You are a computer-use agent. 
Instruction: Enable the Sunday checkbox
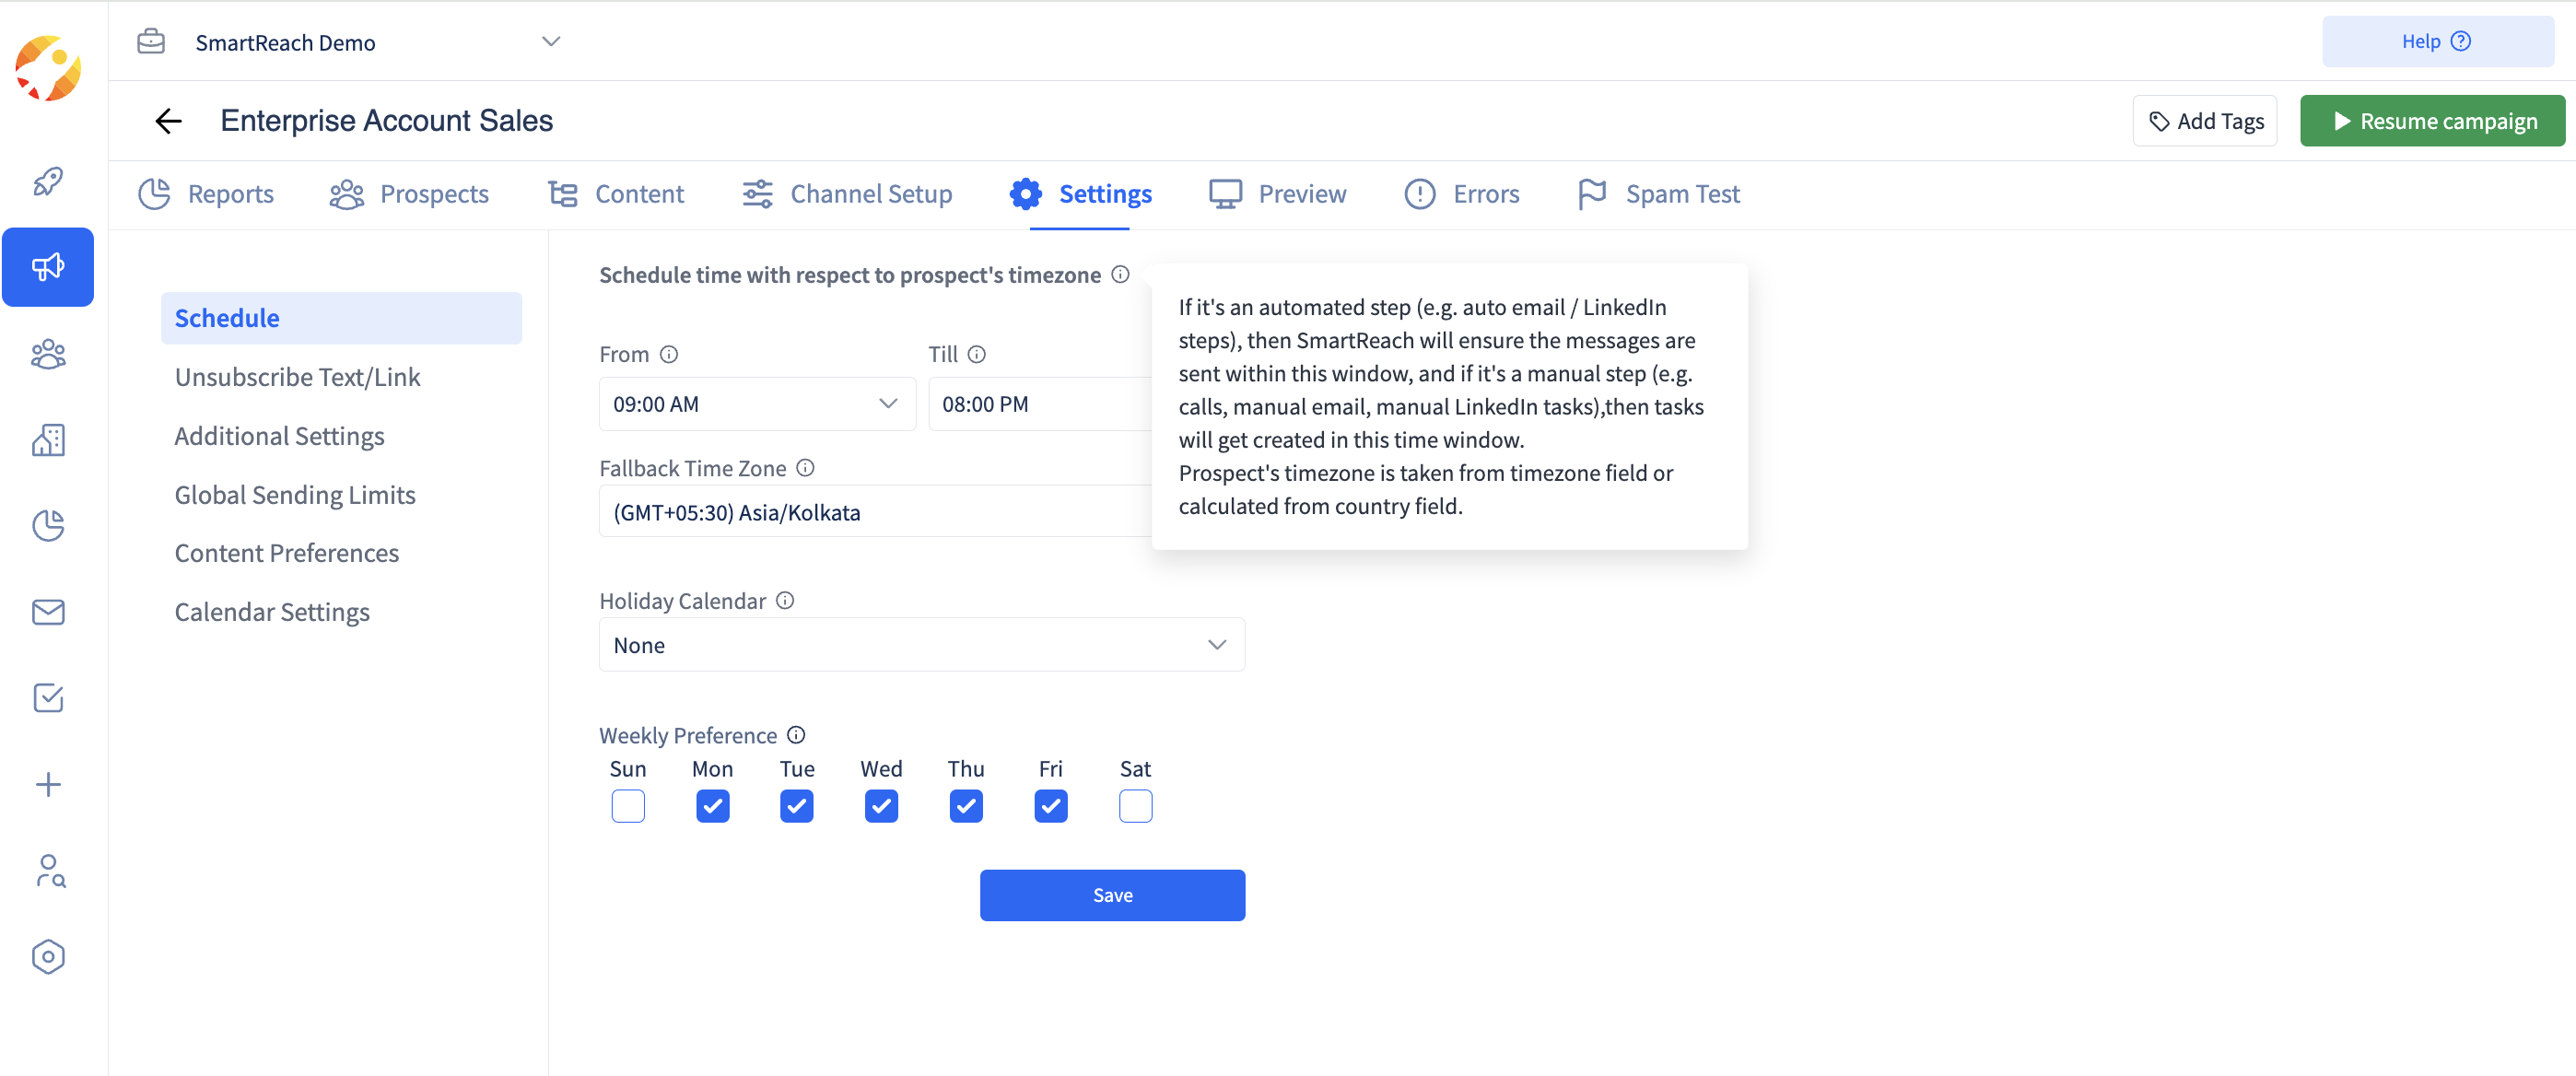pyautogui.click(x=628, y=806)
